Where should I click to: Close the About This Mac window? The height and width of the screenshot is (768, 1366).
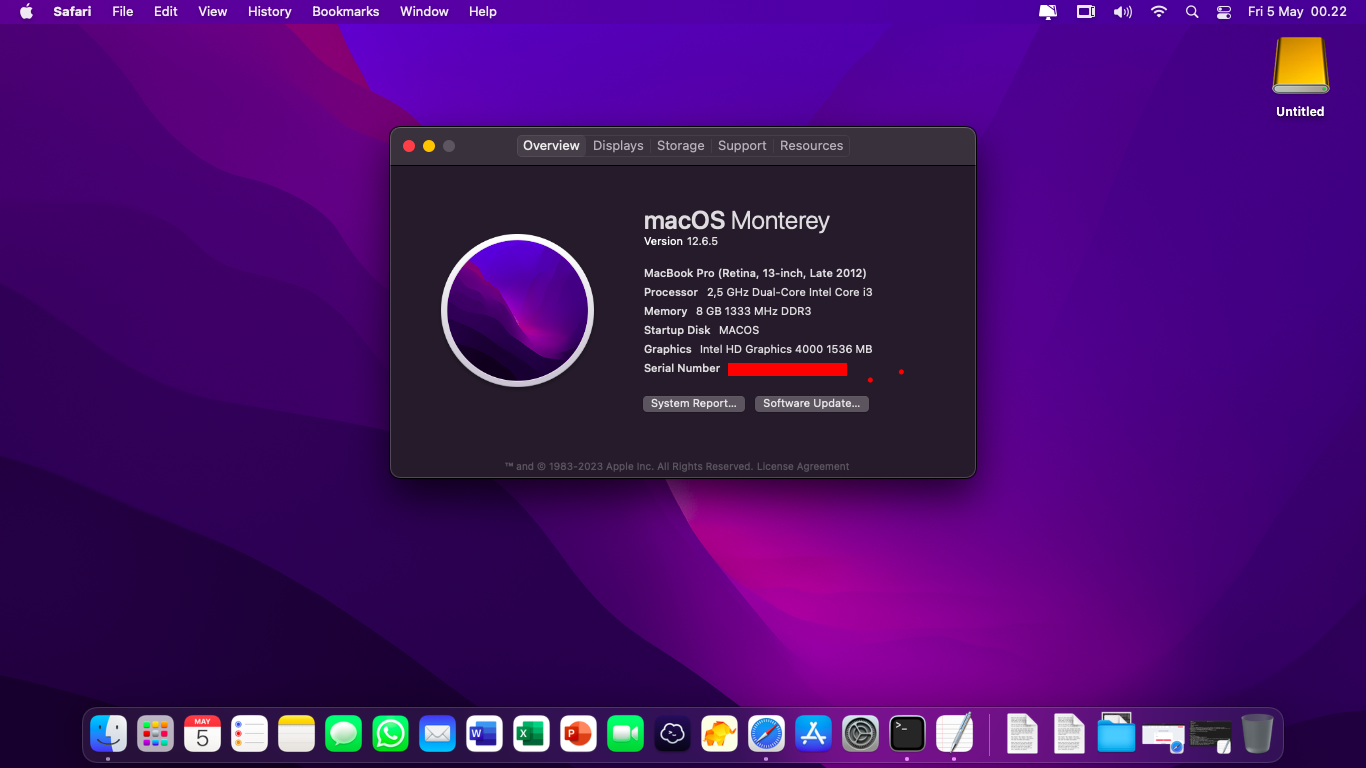coord(409,146)
